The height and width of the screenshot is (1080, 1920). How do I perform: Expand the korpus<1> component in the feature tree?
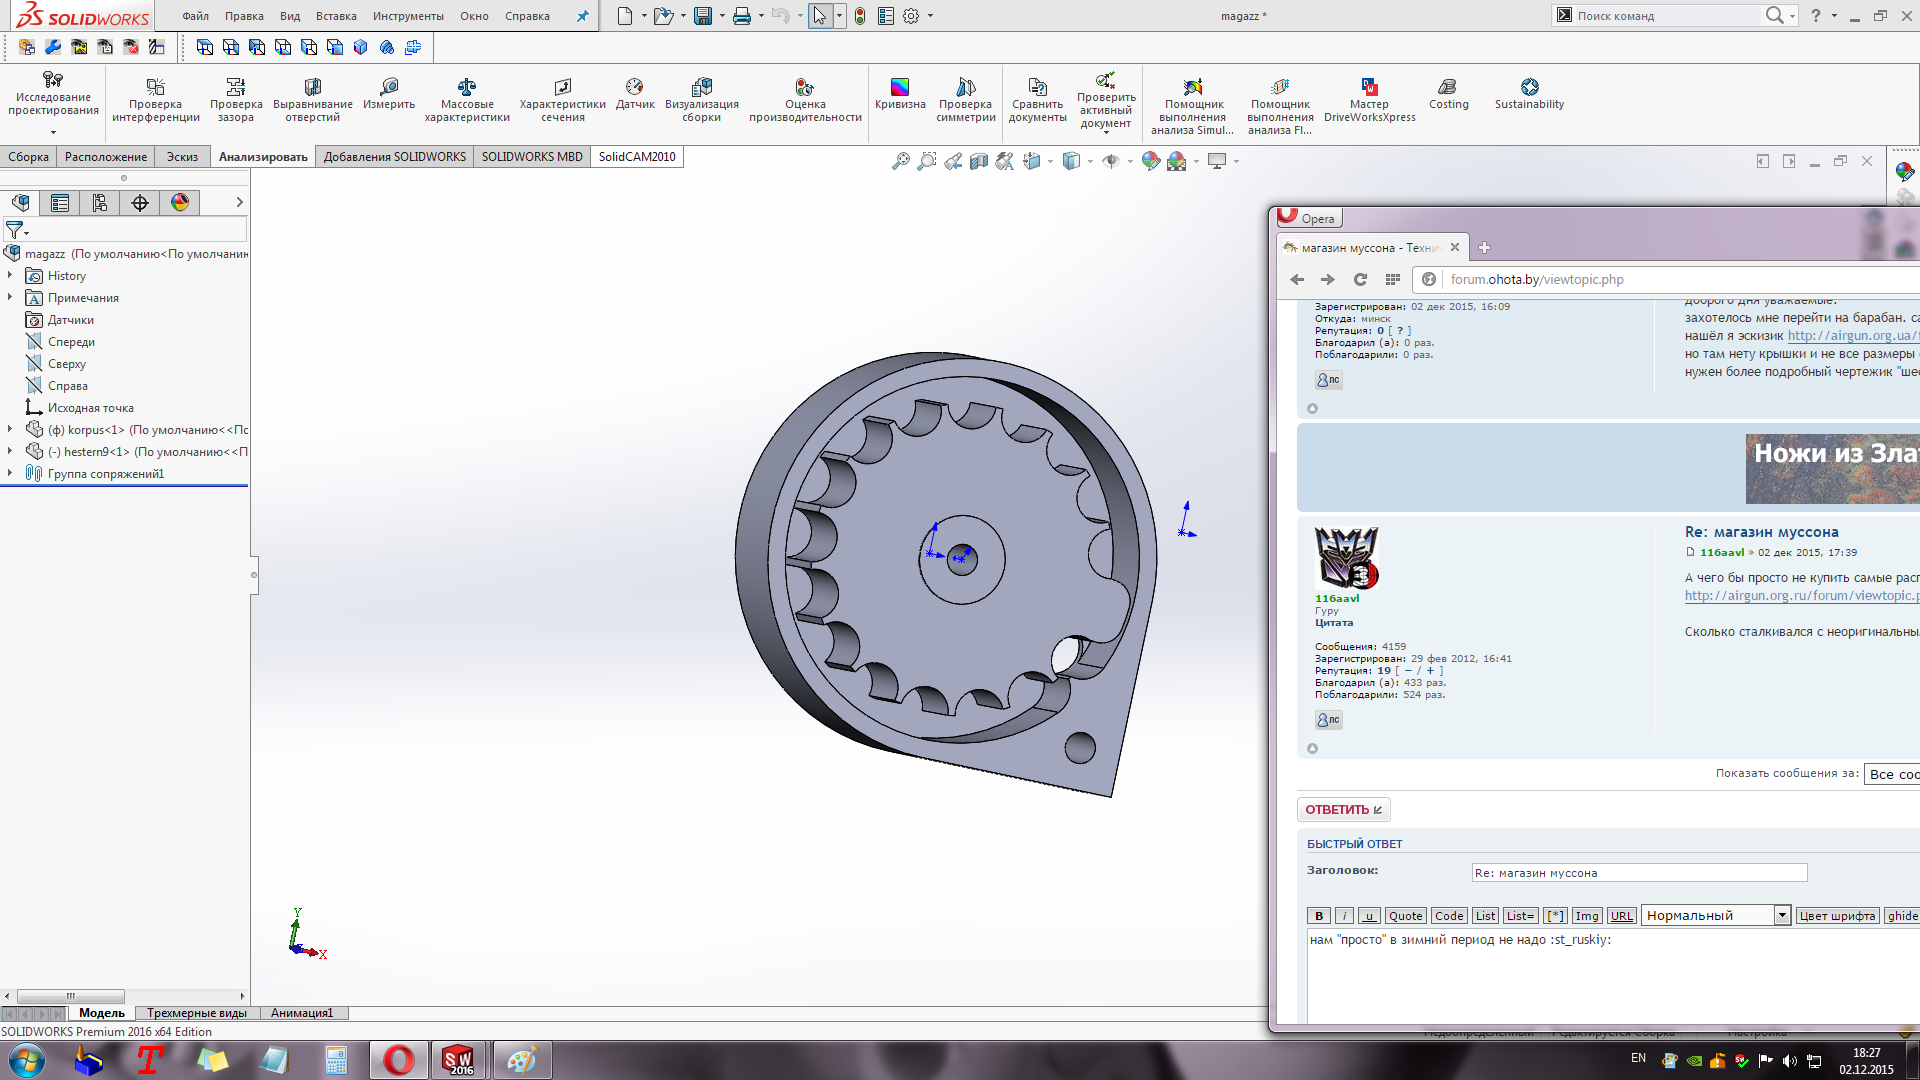point(10,429)
